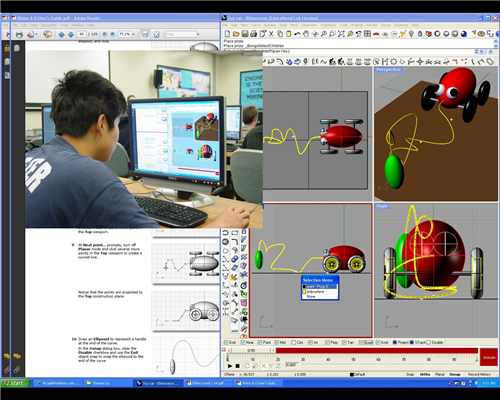
Task: Click the New file icon in Rhinoceros toolbar
Action: pyautogui.click(x=227, y=34)
